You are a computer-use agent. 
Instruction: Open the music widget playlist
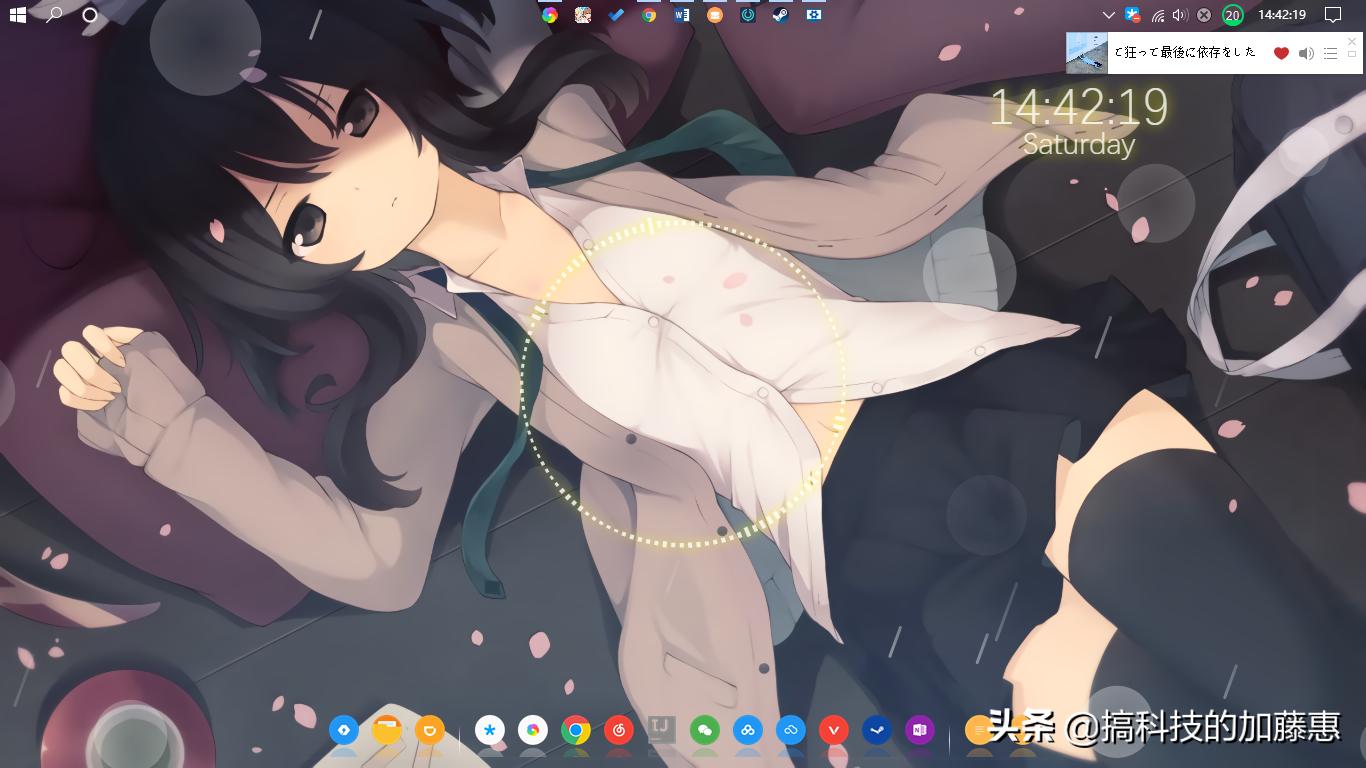pos(1330,53)
